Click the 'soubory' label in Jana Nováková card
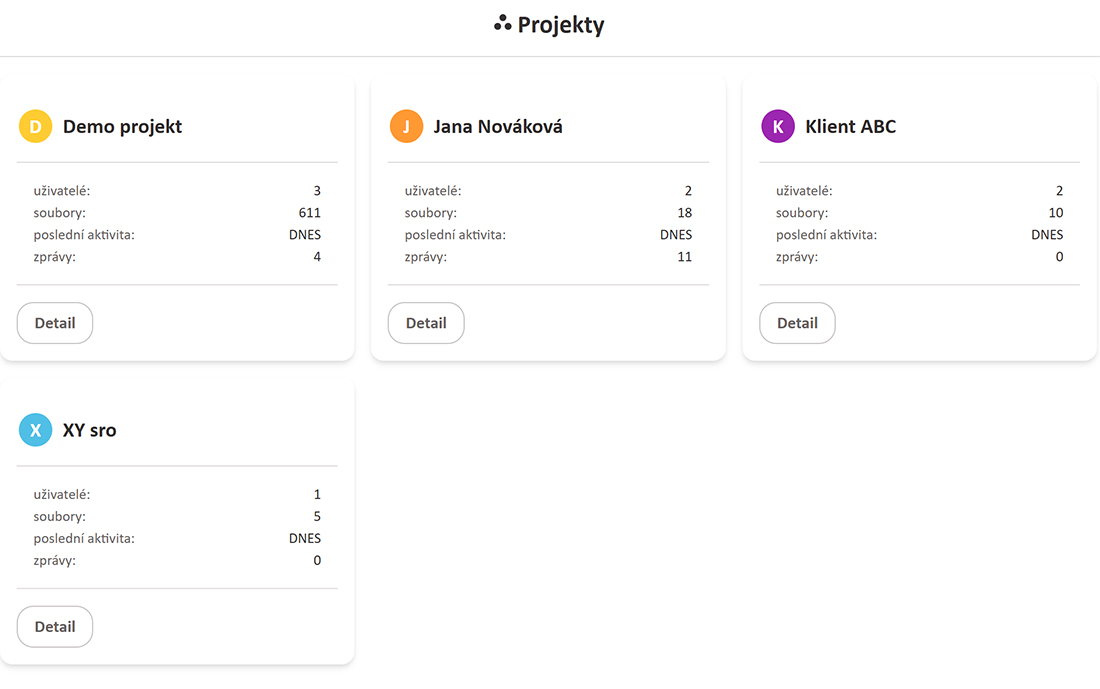This screenshot has height=689, width=1100. coord(431,213)
